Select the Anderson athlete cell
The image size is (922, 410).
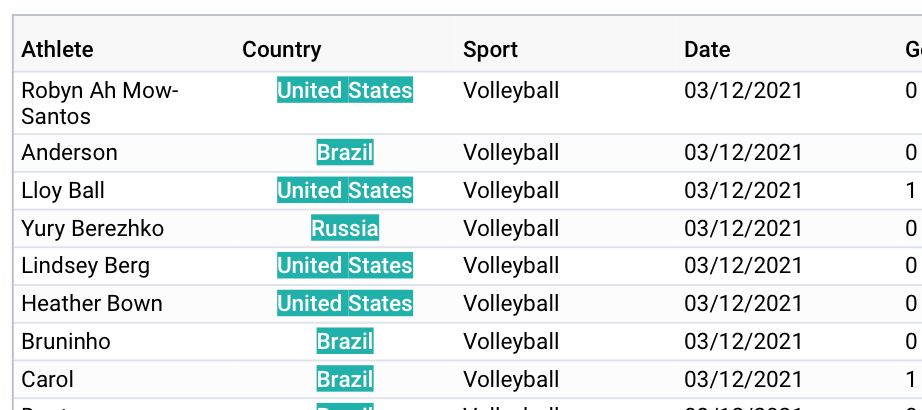(123, 153)
